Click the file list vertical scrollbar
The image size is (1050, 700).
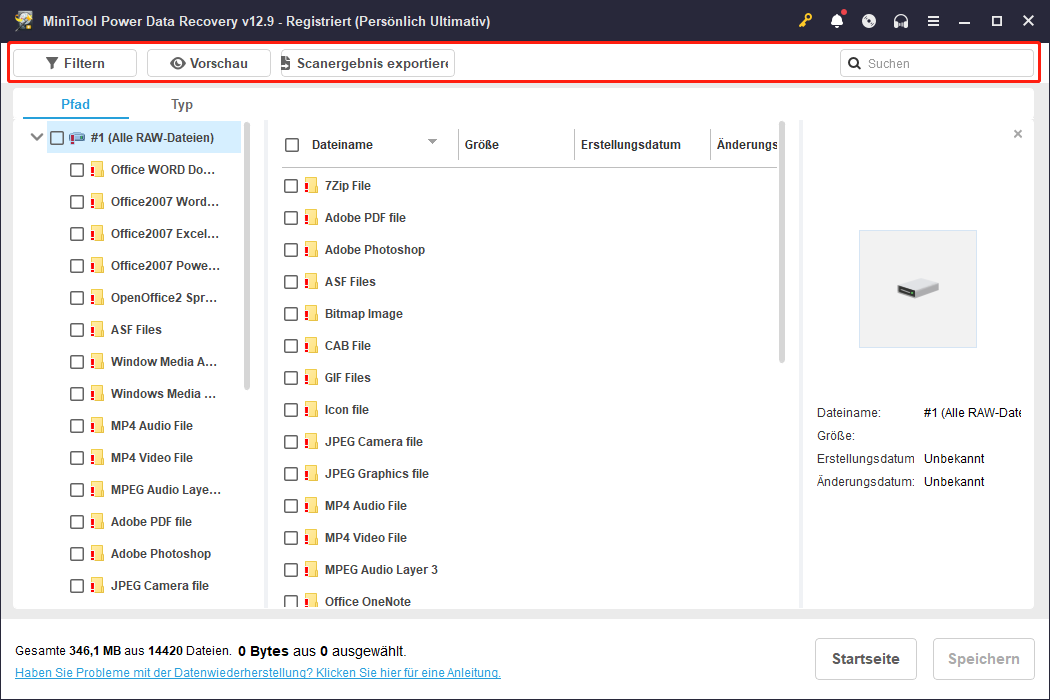(781, 242)
